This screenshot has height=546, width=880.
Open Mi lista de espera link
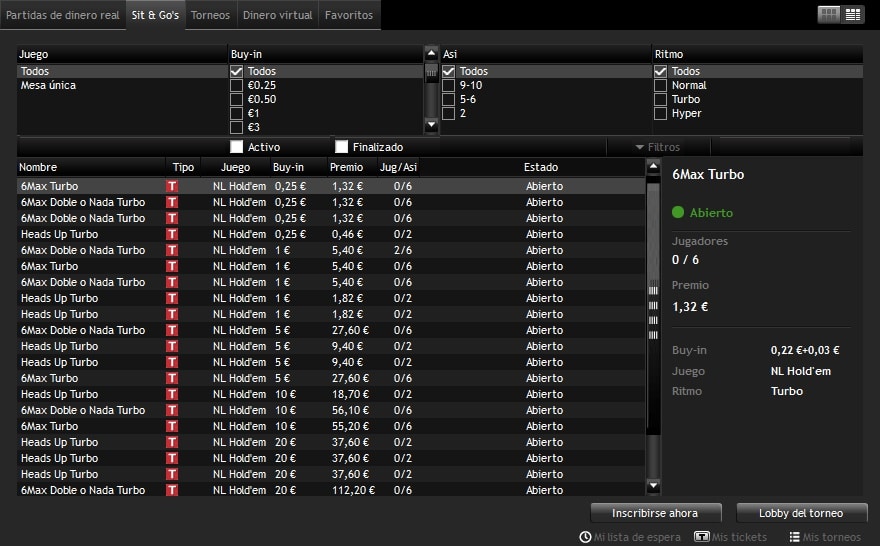coord(637,537)
